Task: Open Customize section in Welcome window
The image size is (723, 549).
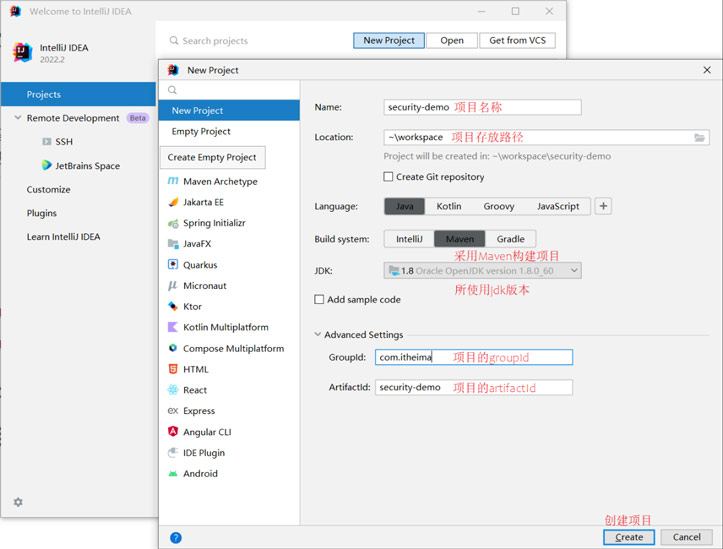Action: coord(48,189)
